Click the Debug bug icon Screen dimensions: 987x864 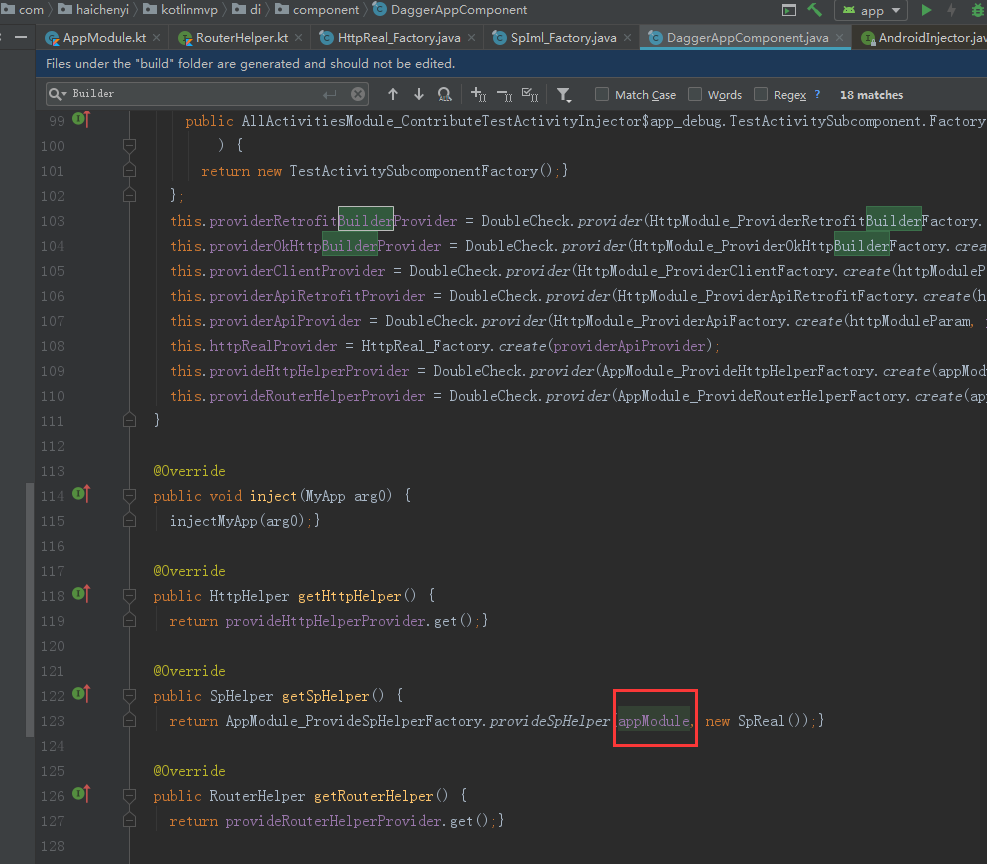coord(978,10)
